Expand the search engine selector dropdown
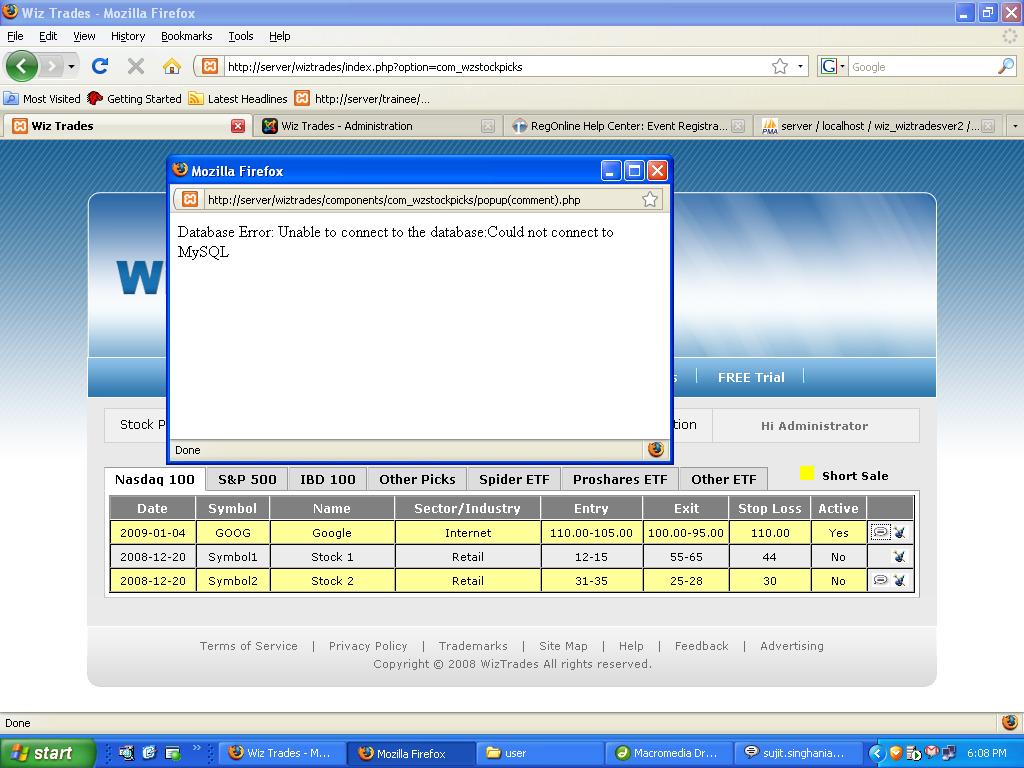 click(x=833, y=66)
